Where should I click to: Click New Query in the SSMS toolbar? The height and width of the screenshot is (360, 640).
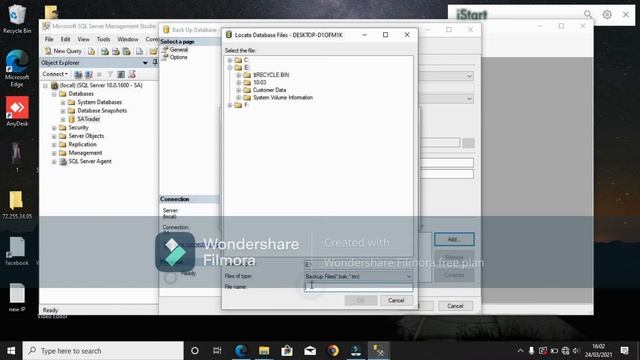point(63,51)
